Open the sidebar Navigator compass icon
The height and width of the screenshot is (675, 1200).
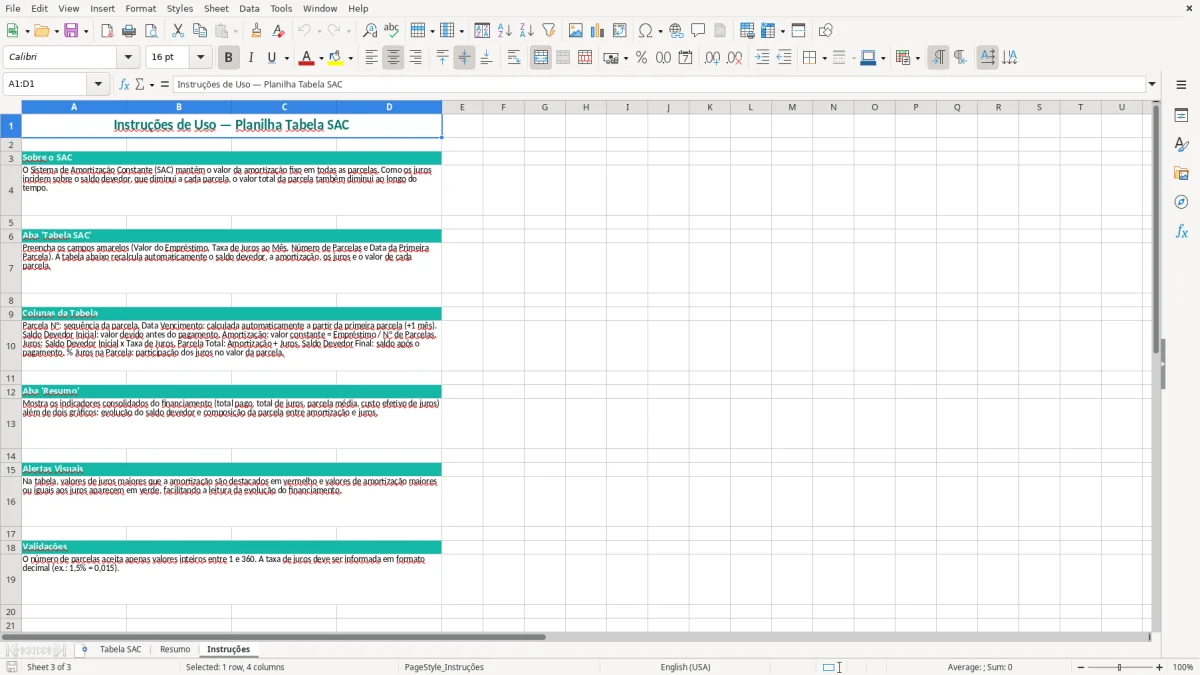1181,202
